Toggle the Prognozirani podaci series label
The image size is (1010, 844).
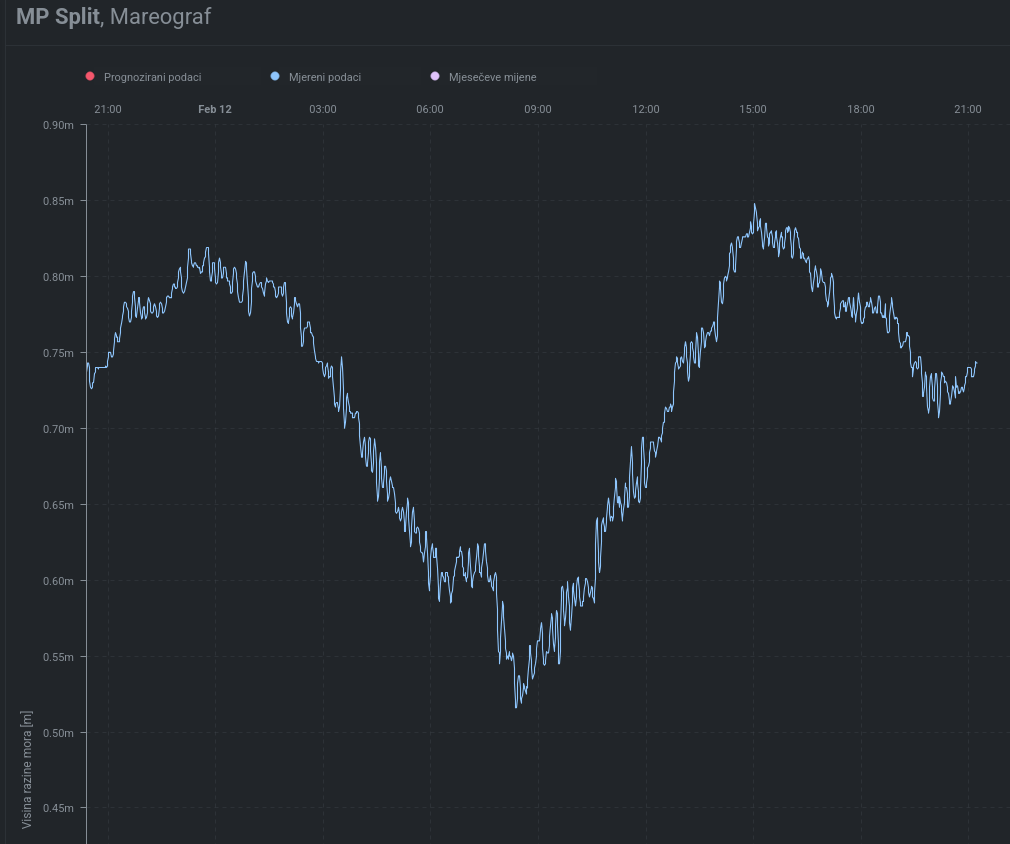click(152, 77)
